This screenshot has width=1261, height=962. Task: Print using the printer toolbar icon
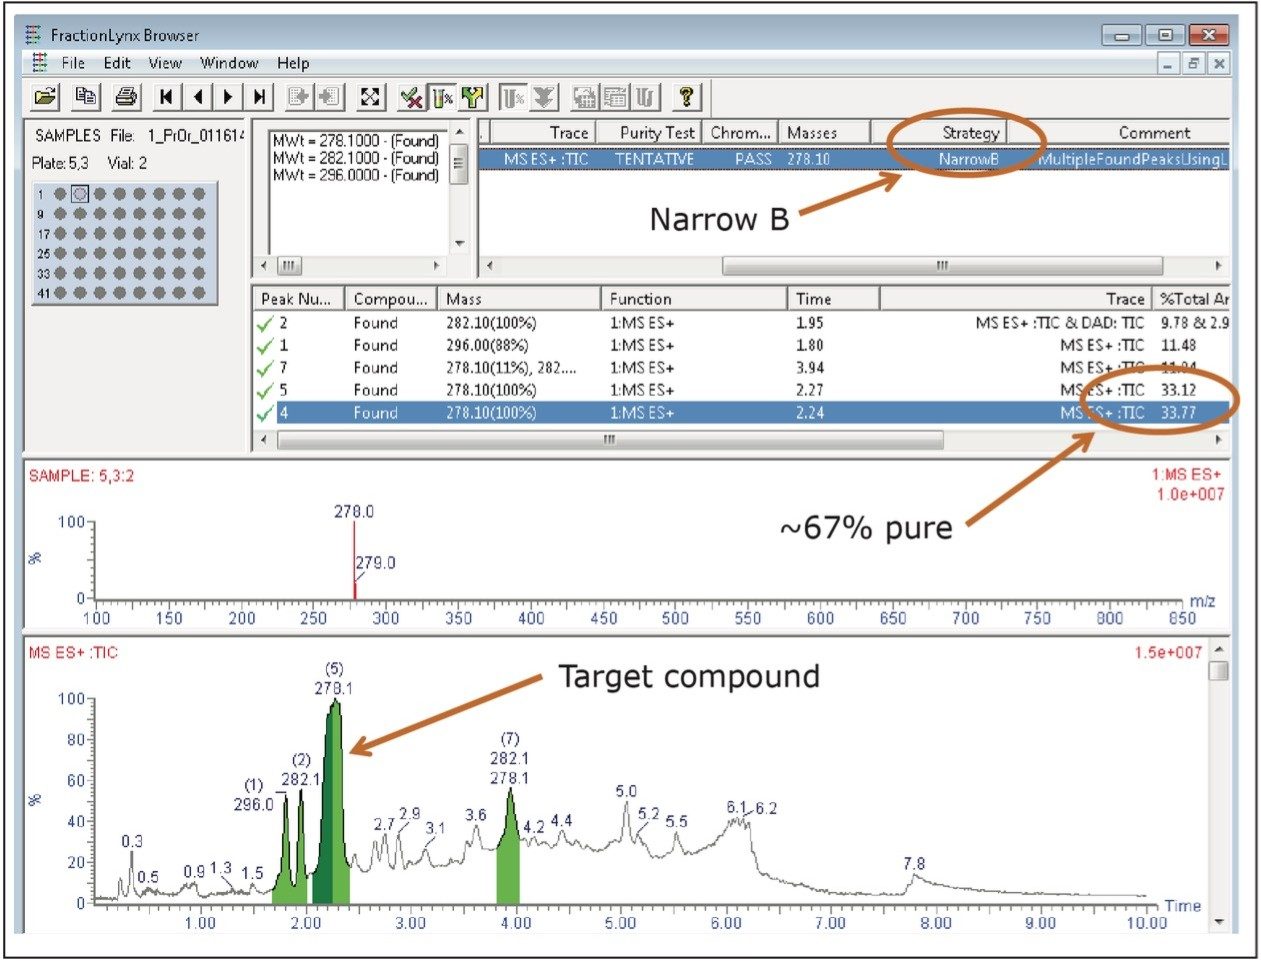[x=125, y=97]
